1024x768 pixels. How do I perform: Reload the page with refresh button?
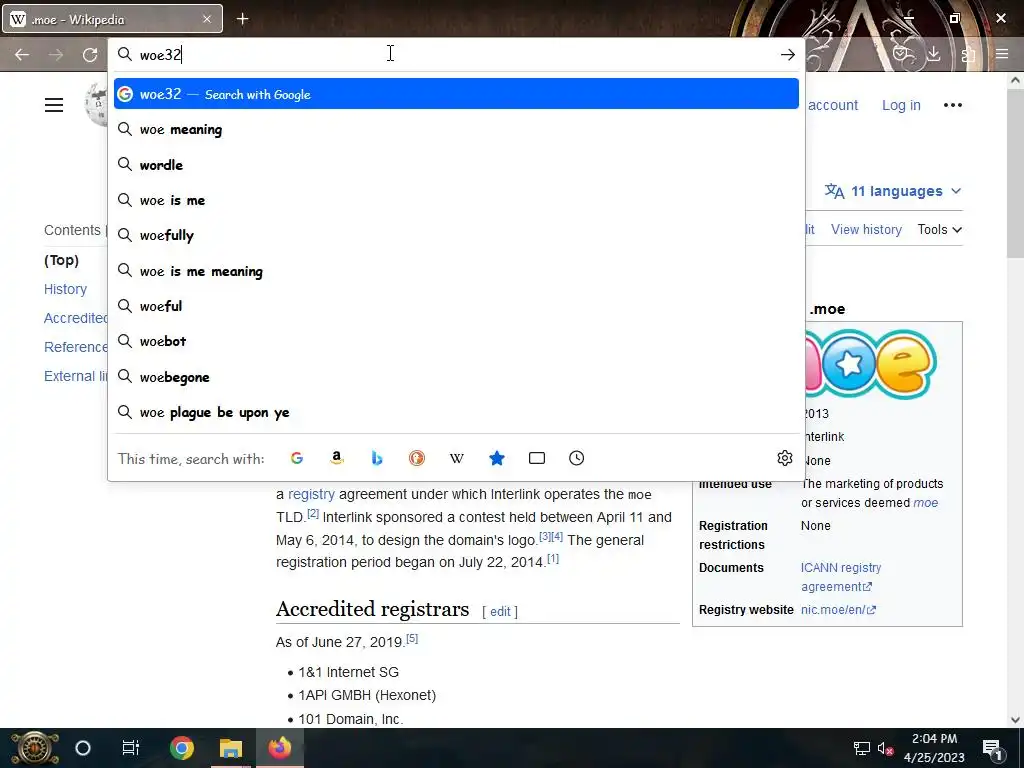[90, 55]
